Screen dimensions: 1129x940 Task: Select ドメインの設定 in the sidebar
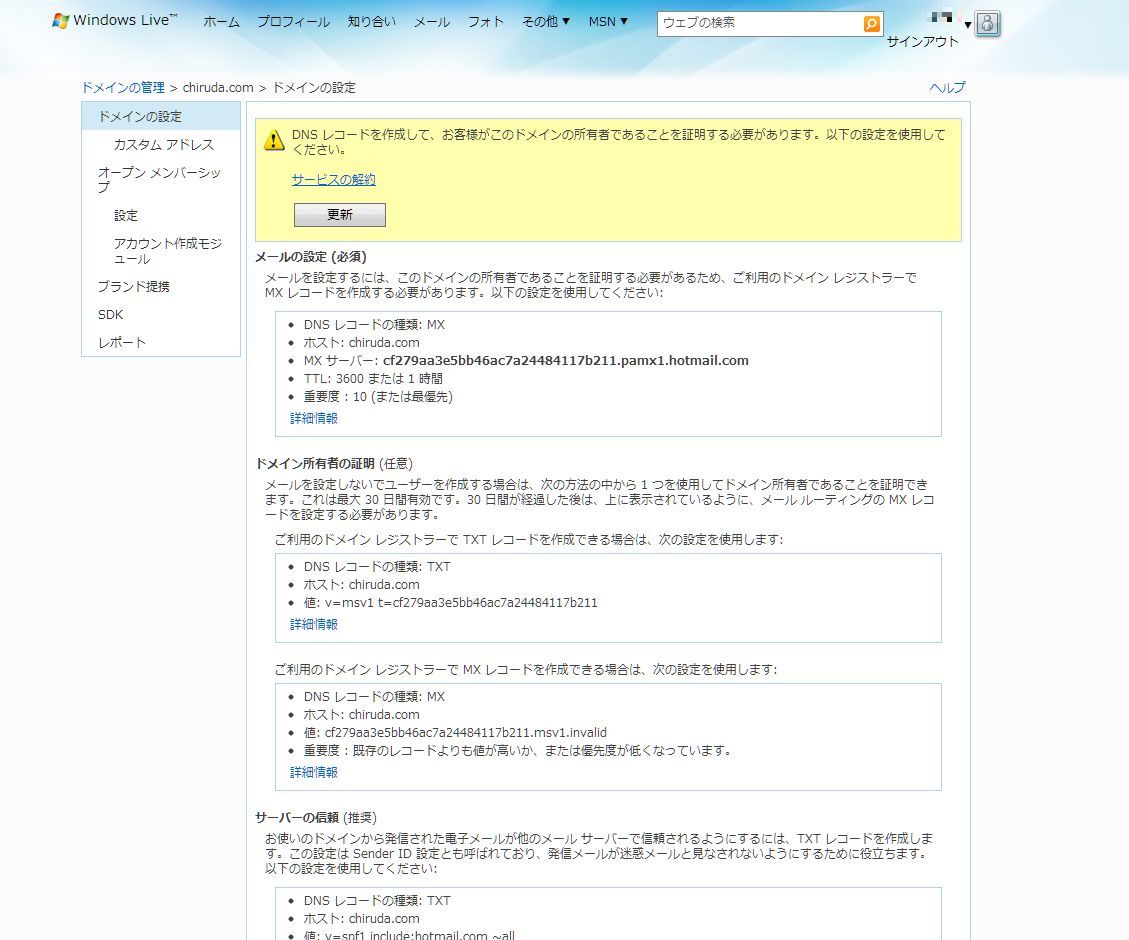point(161,117)
